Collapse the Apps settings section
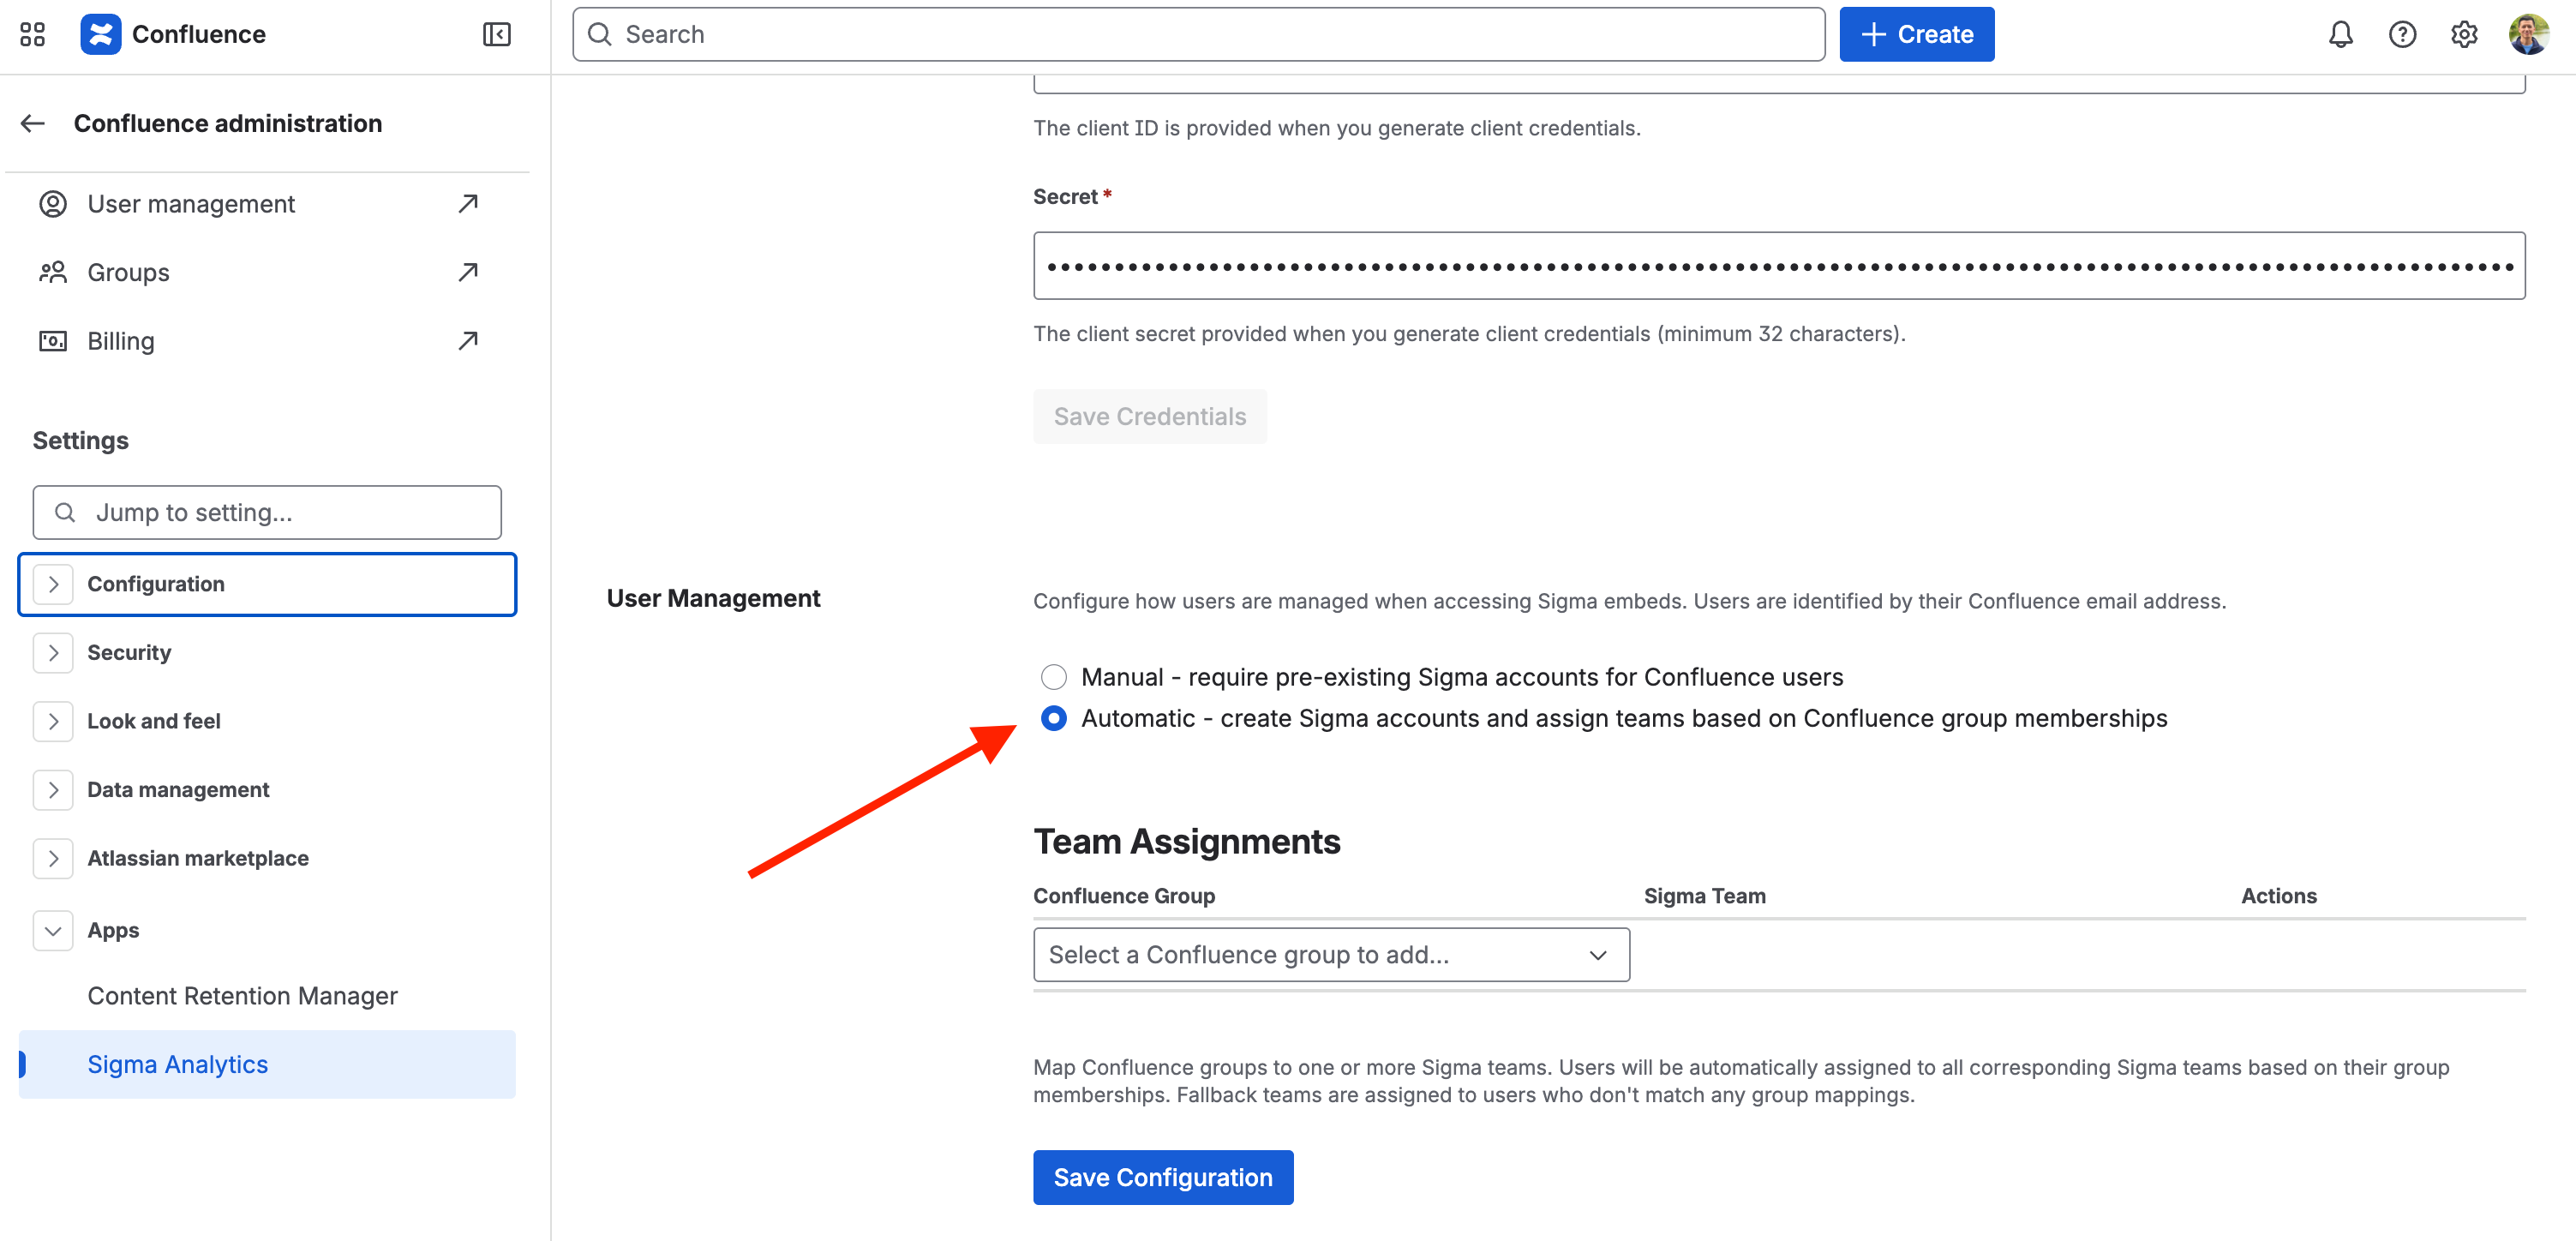This screenshot has height=1241, width=2576. point(53,930)
